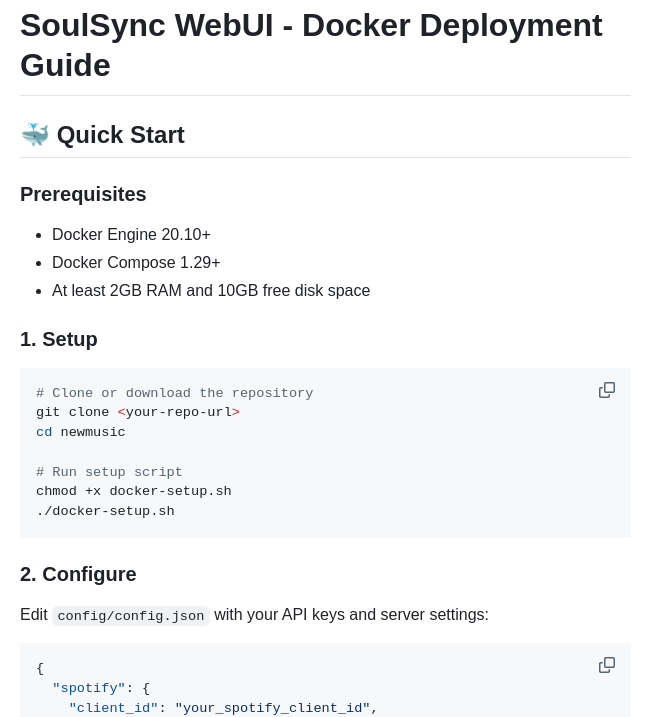Click the 'config/config.json' inline code
Screen dimensions: 651x717
[131, 616]
